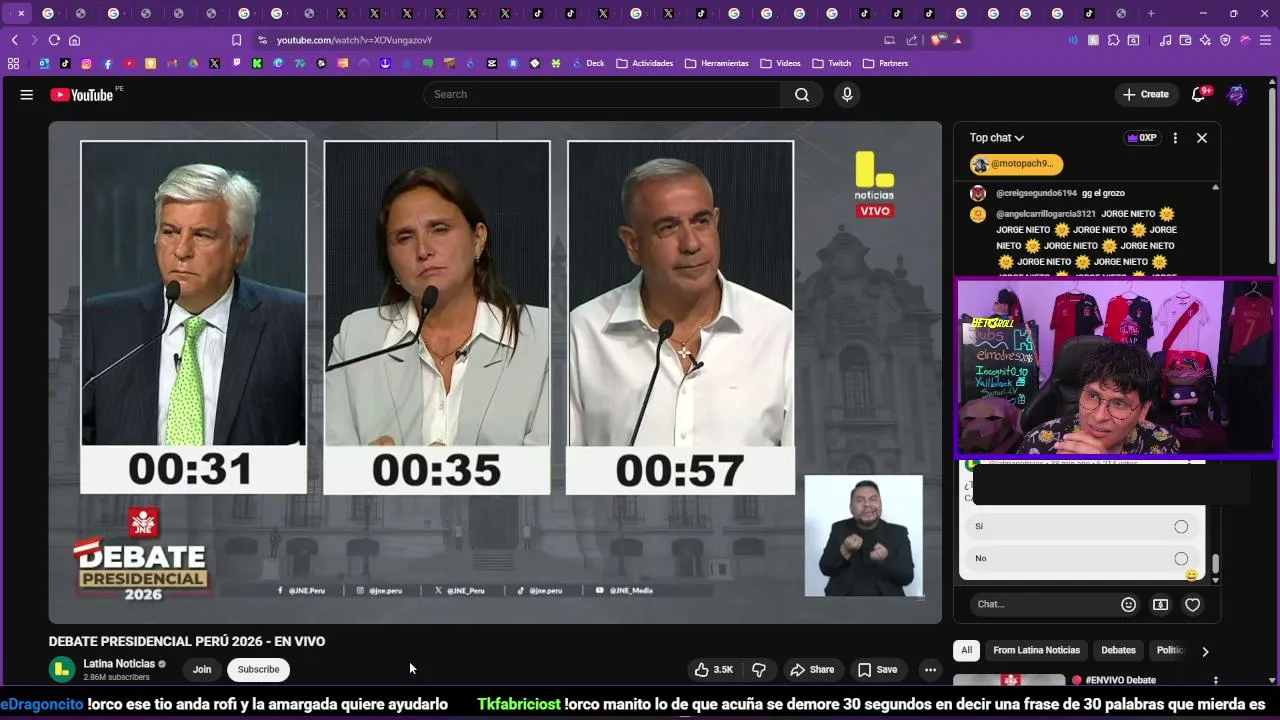Click the pinned @motopach9 chat chip
The width and height of the screenshot is (1280, 720).
pos(1016,164)
